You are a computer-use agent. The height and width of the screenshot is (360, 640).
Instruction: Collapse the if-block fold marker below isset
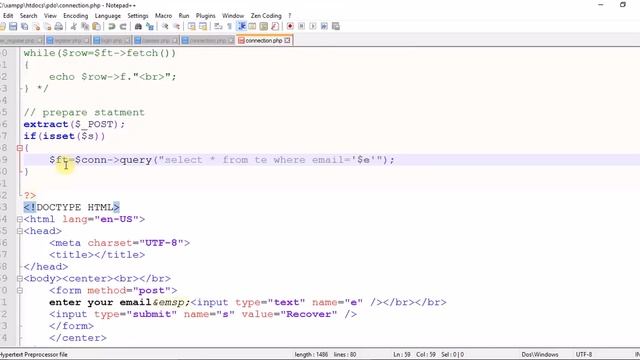click(x=20, y=148)
